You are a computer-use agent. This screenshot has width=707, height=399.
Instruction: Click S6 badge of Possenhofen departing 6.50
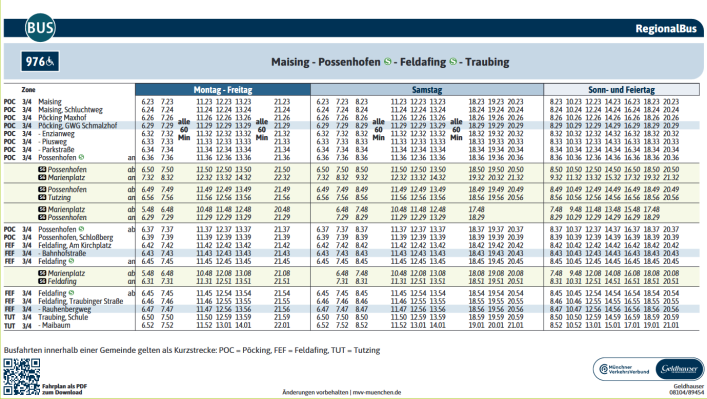pyautogui.click(x=42, y=170)
